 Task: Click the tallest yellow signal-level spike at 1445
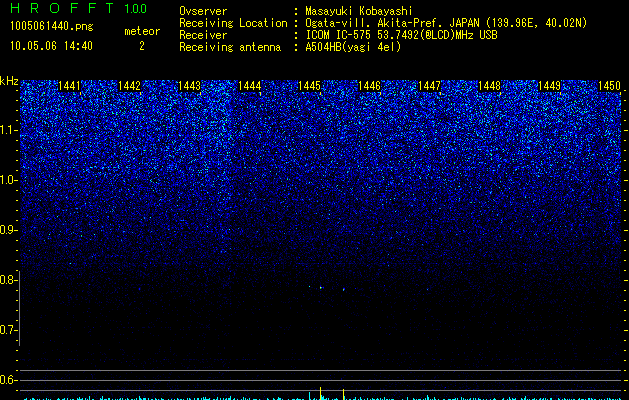[x=321, y=393]
